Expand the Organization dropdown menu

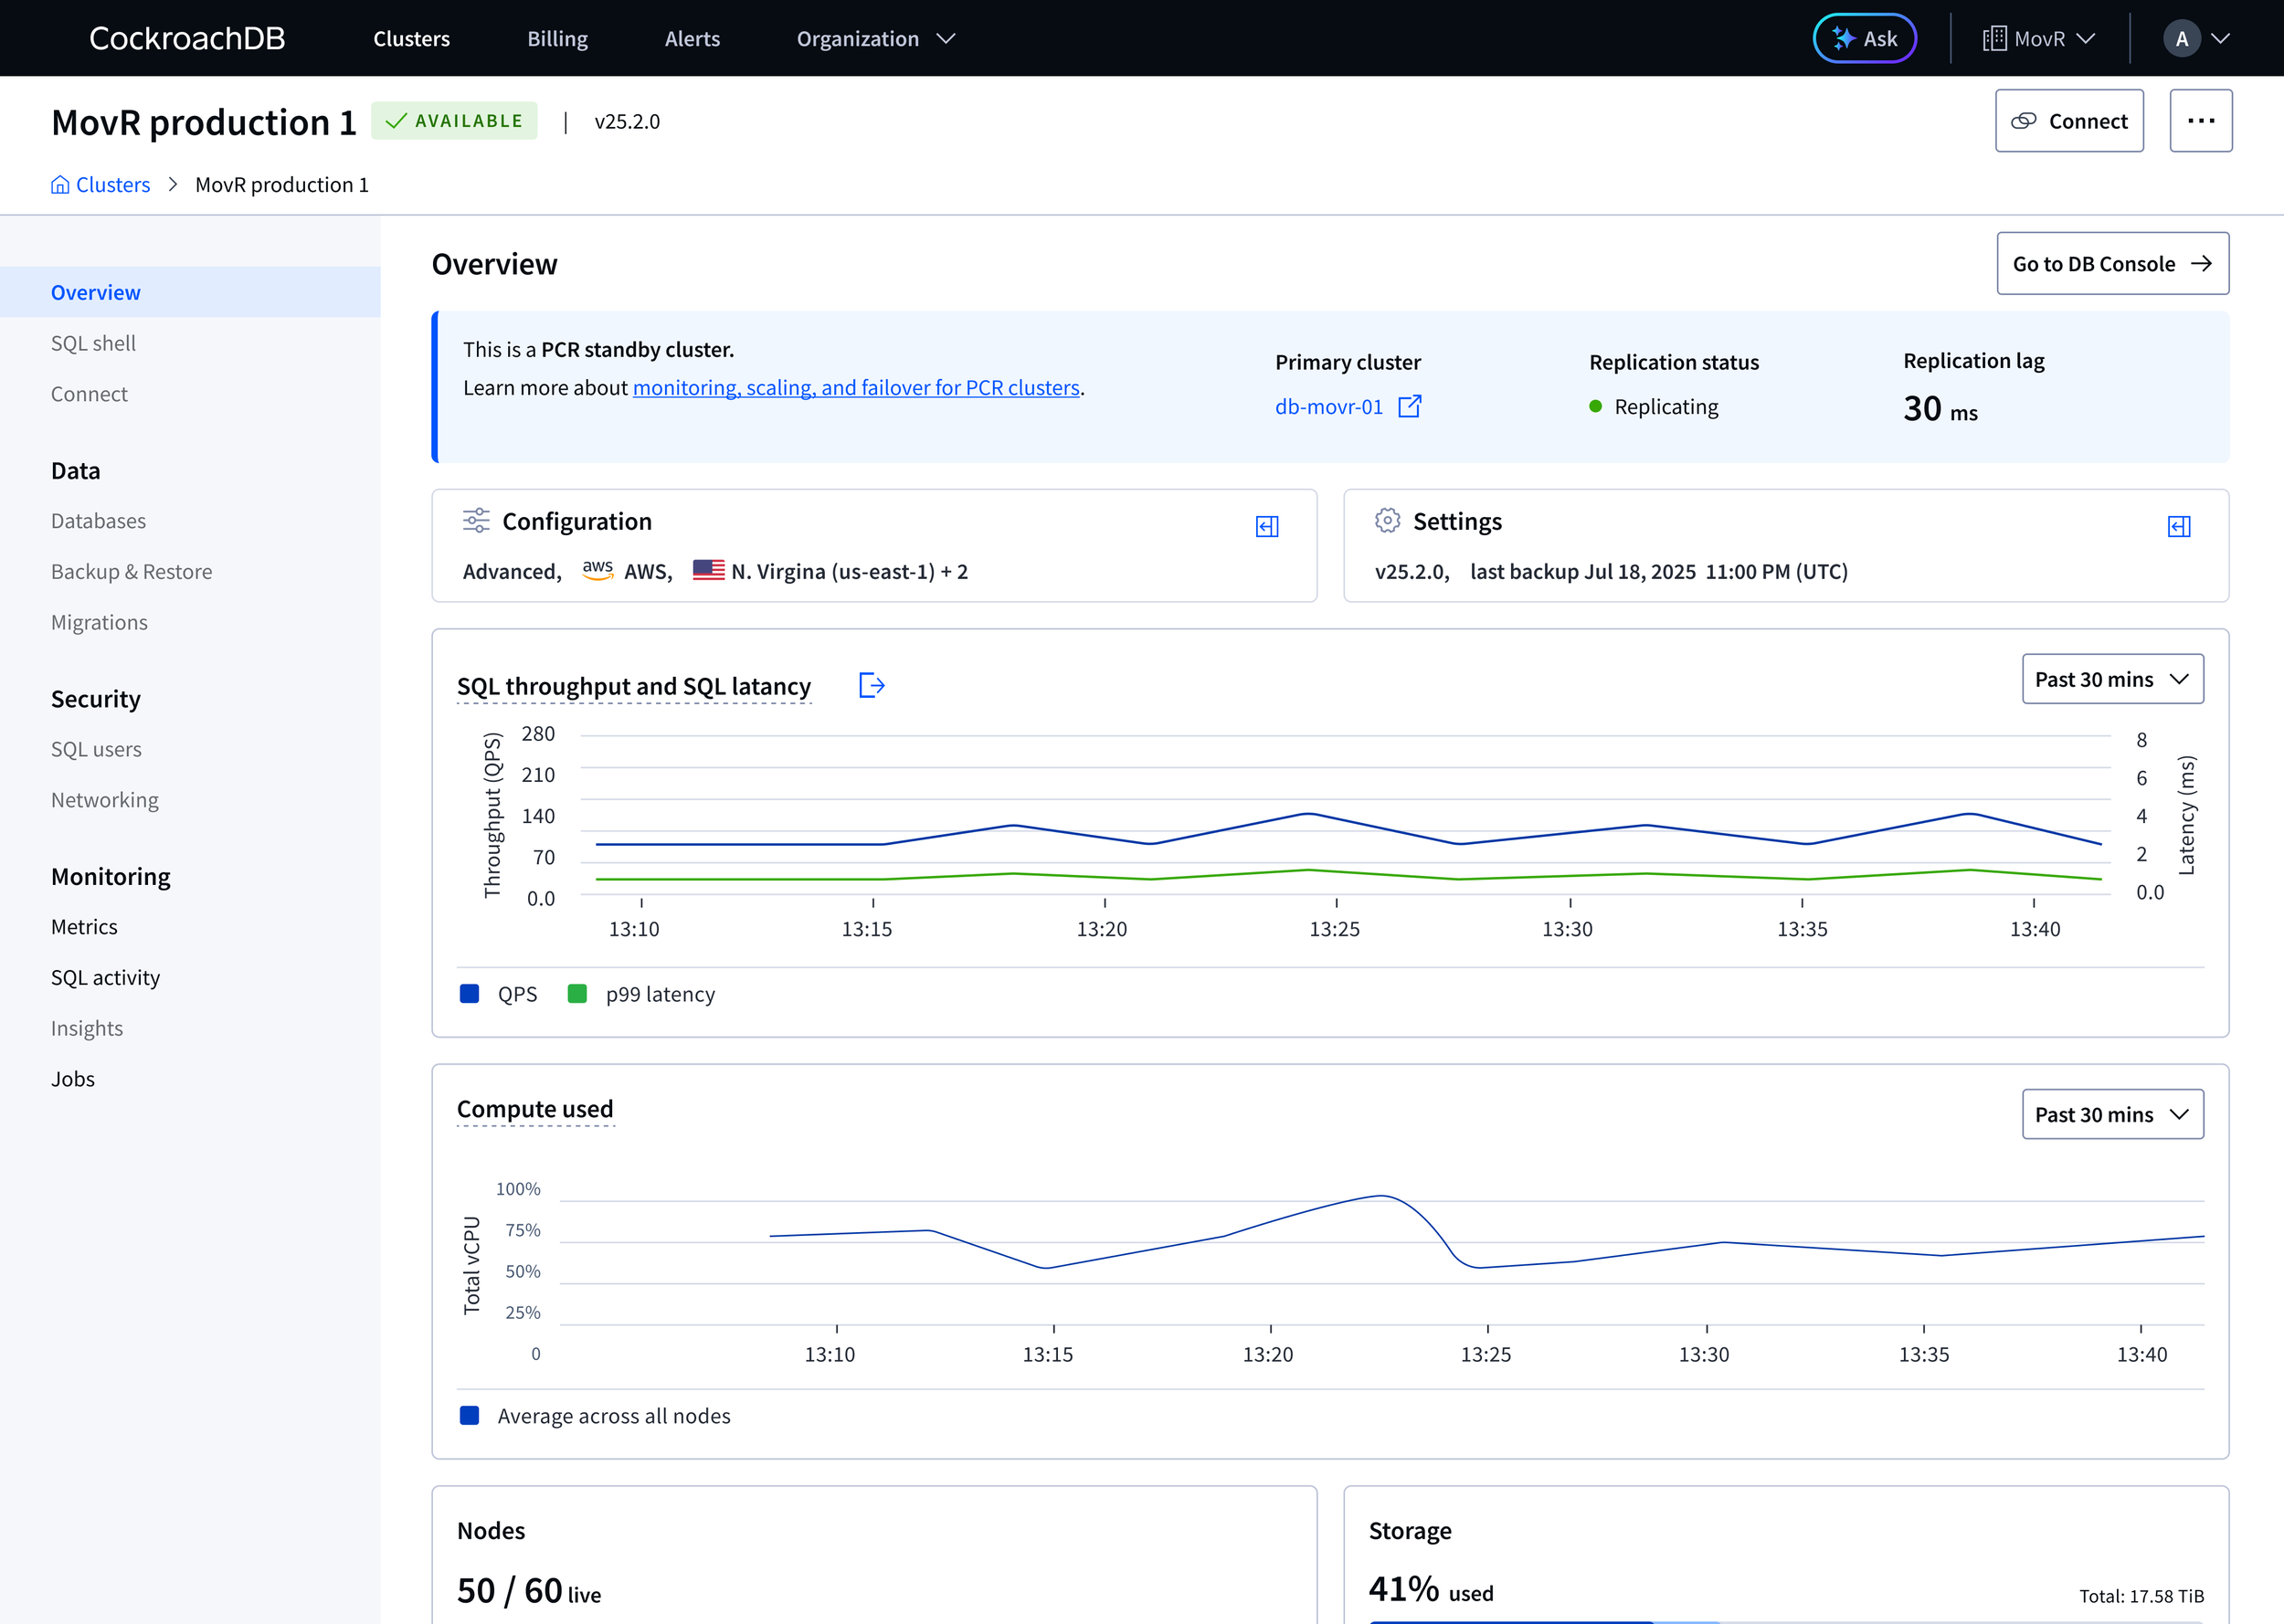[x=876, y=39]
